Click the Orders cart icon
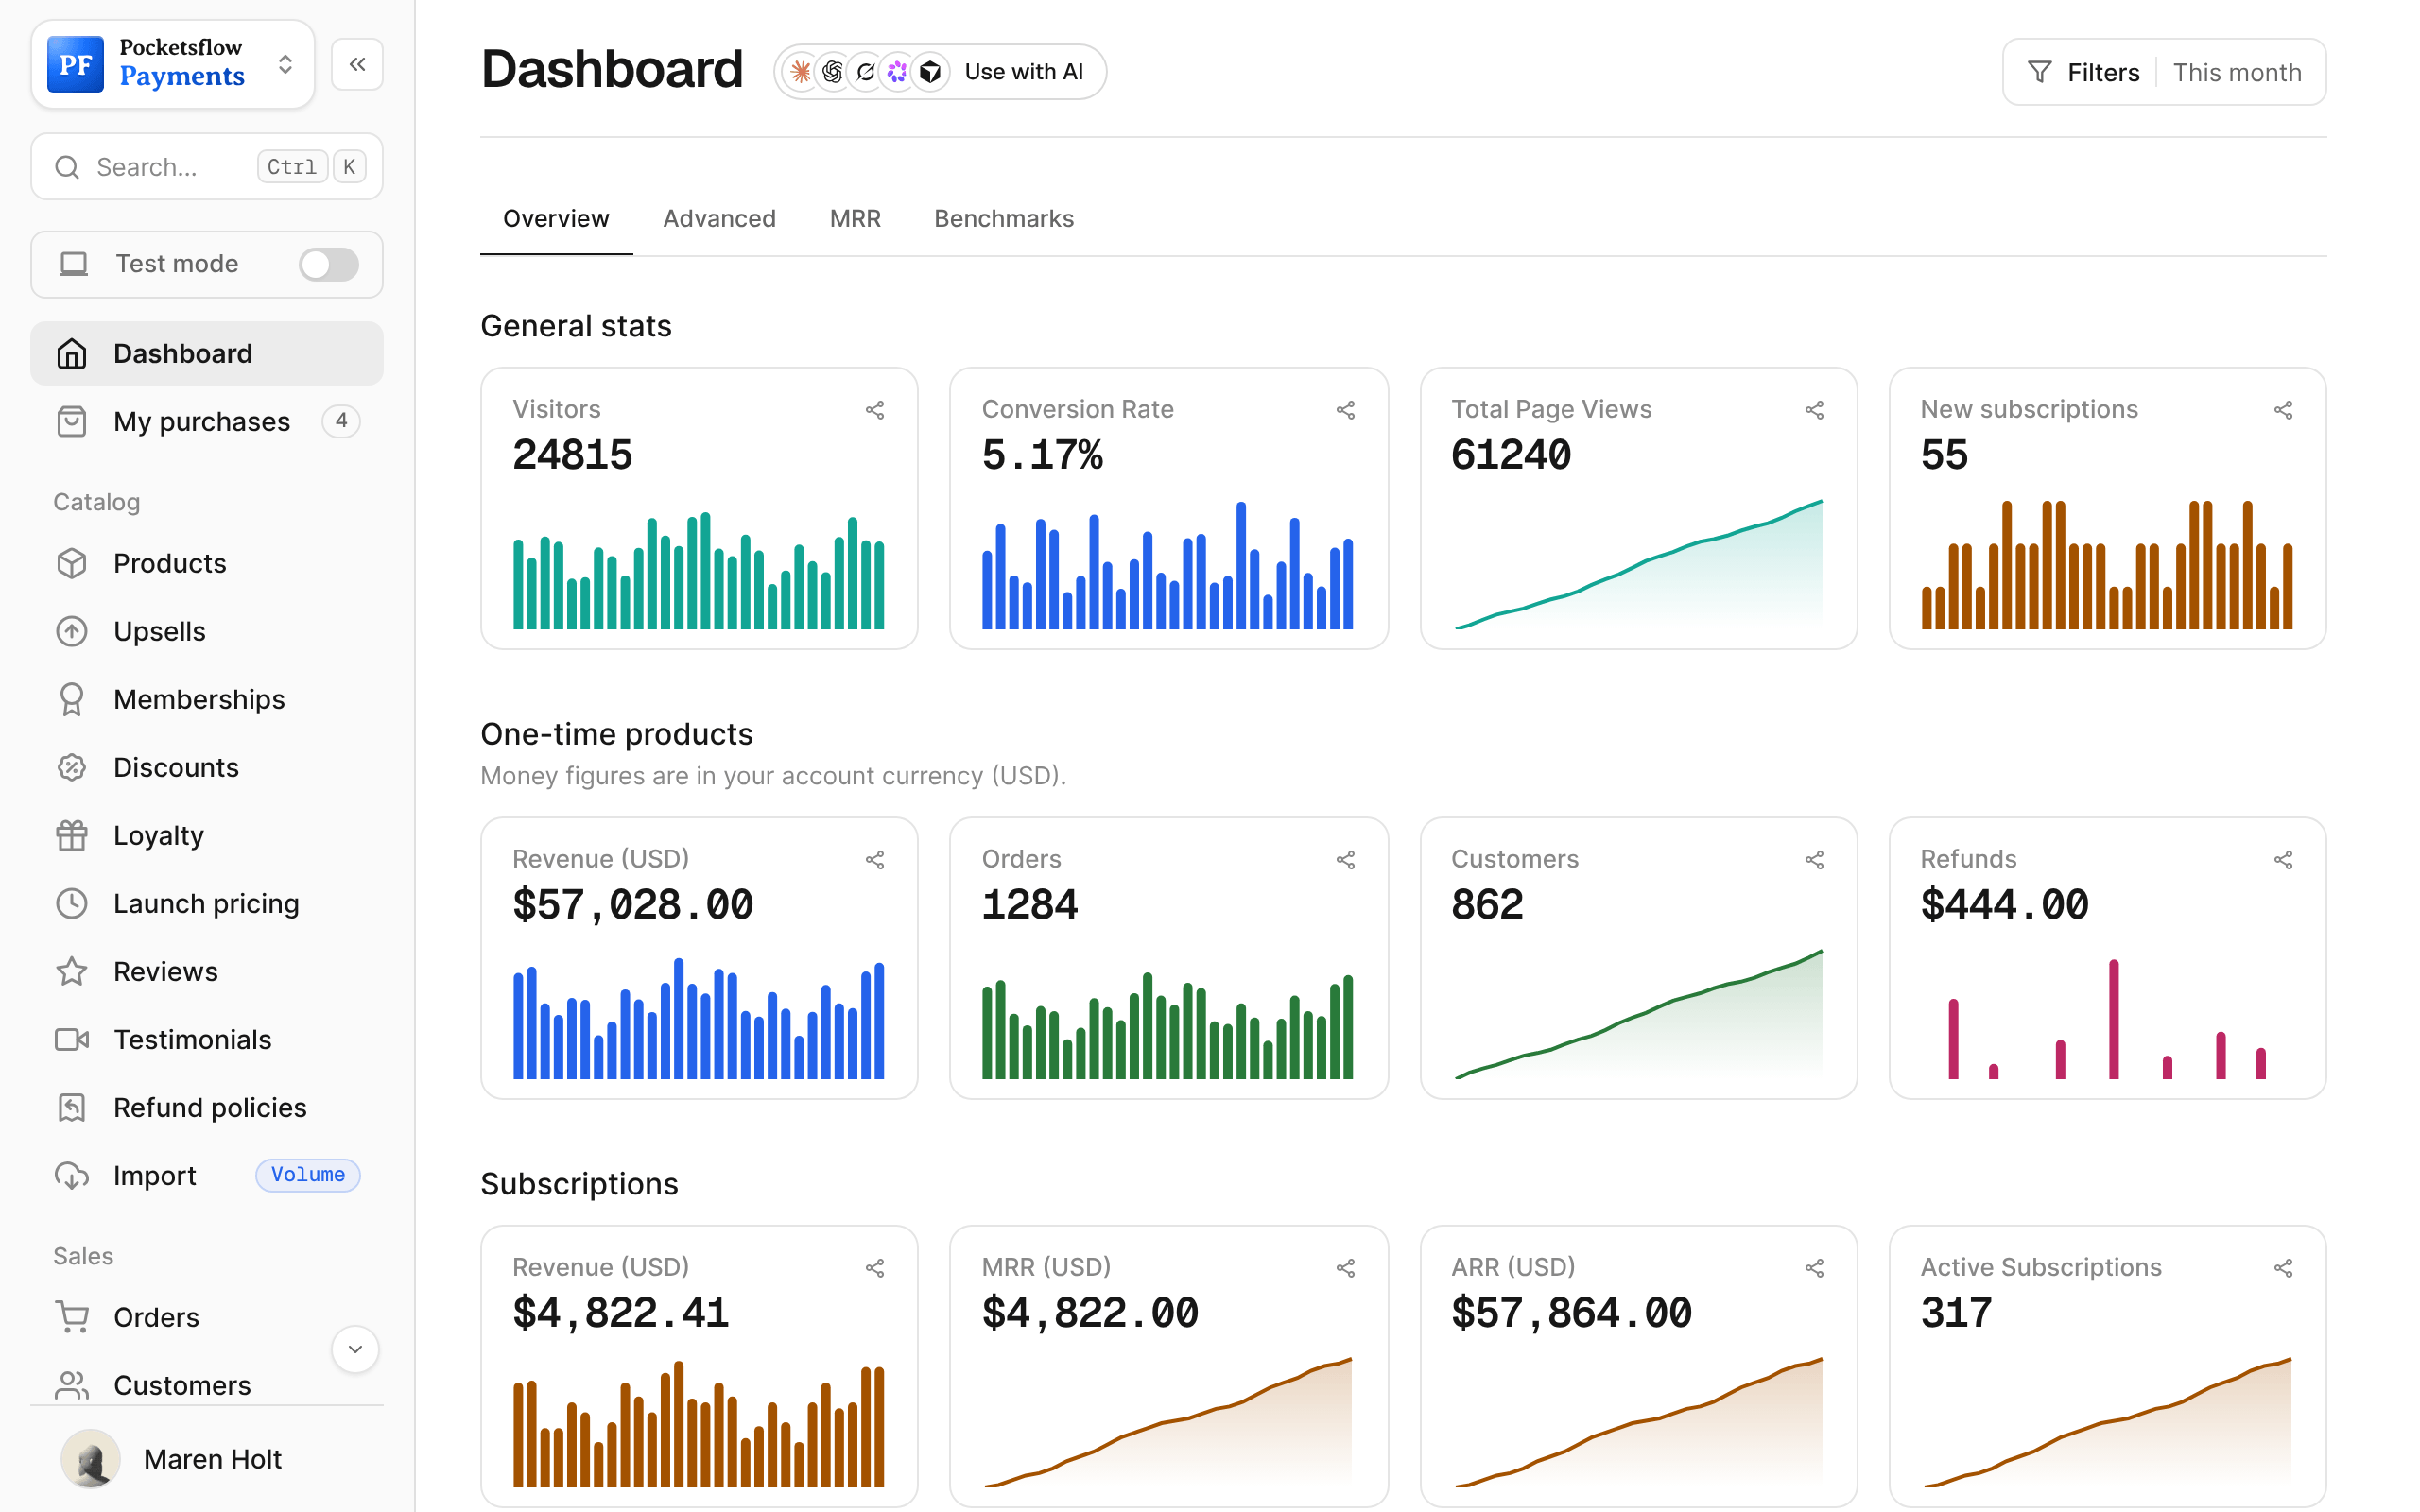2420x1512 pixels. click(x=72, y=1317)
